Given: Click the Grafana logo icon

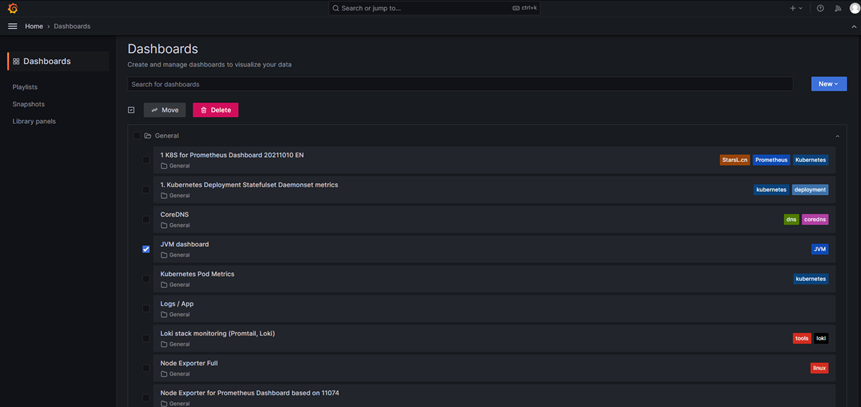Looking at the screenshot, I should (x=13, y=8).
